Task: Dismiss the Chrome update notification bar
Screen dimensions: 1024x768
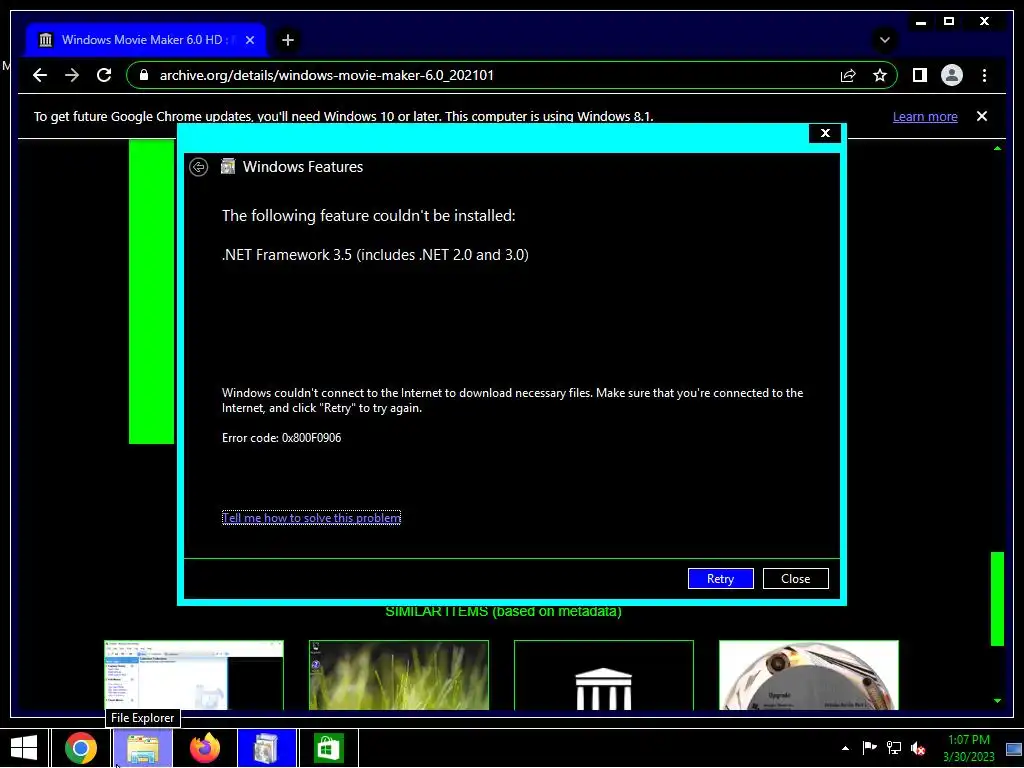Action: click(x=982, y=116)
